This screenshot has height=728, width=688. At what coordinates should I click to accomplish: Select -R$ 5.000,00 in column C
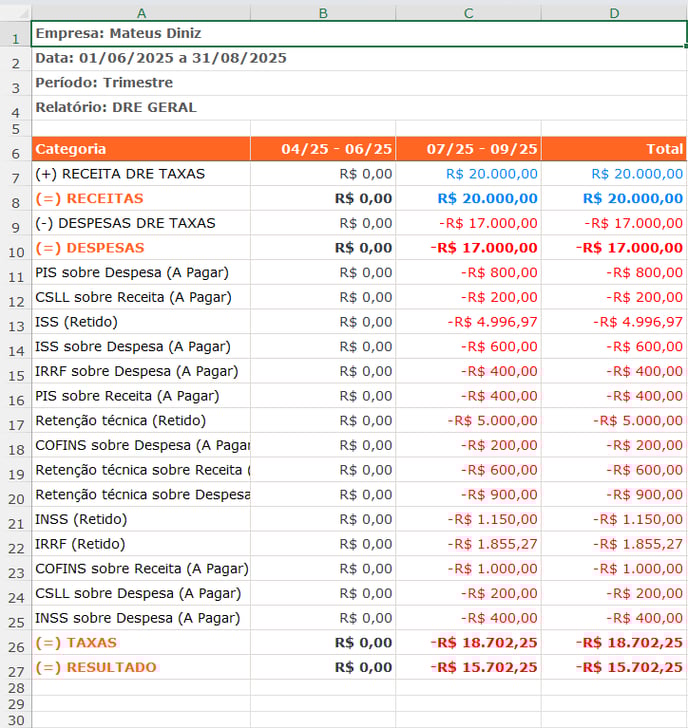[468, 420]
